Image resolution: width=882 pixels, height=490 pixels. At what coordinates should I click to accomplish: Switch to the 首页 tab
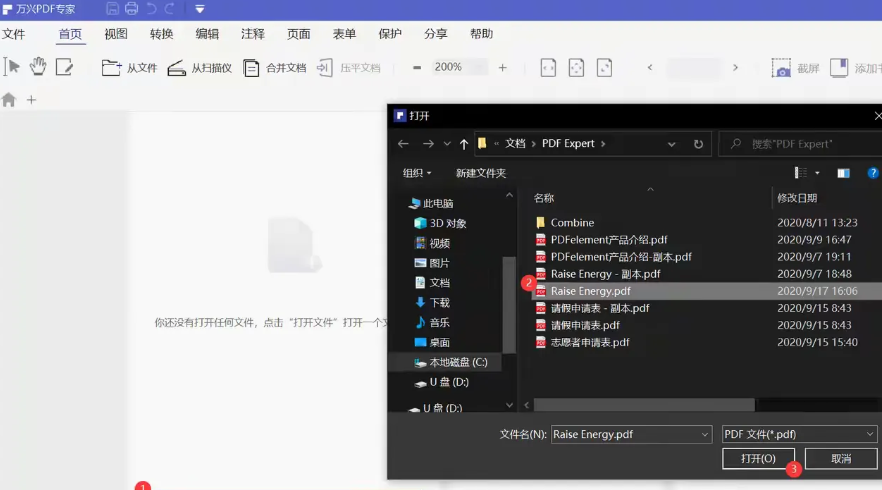(x=70, y=34)
